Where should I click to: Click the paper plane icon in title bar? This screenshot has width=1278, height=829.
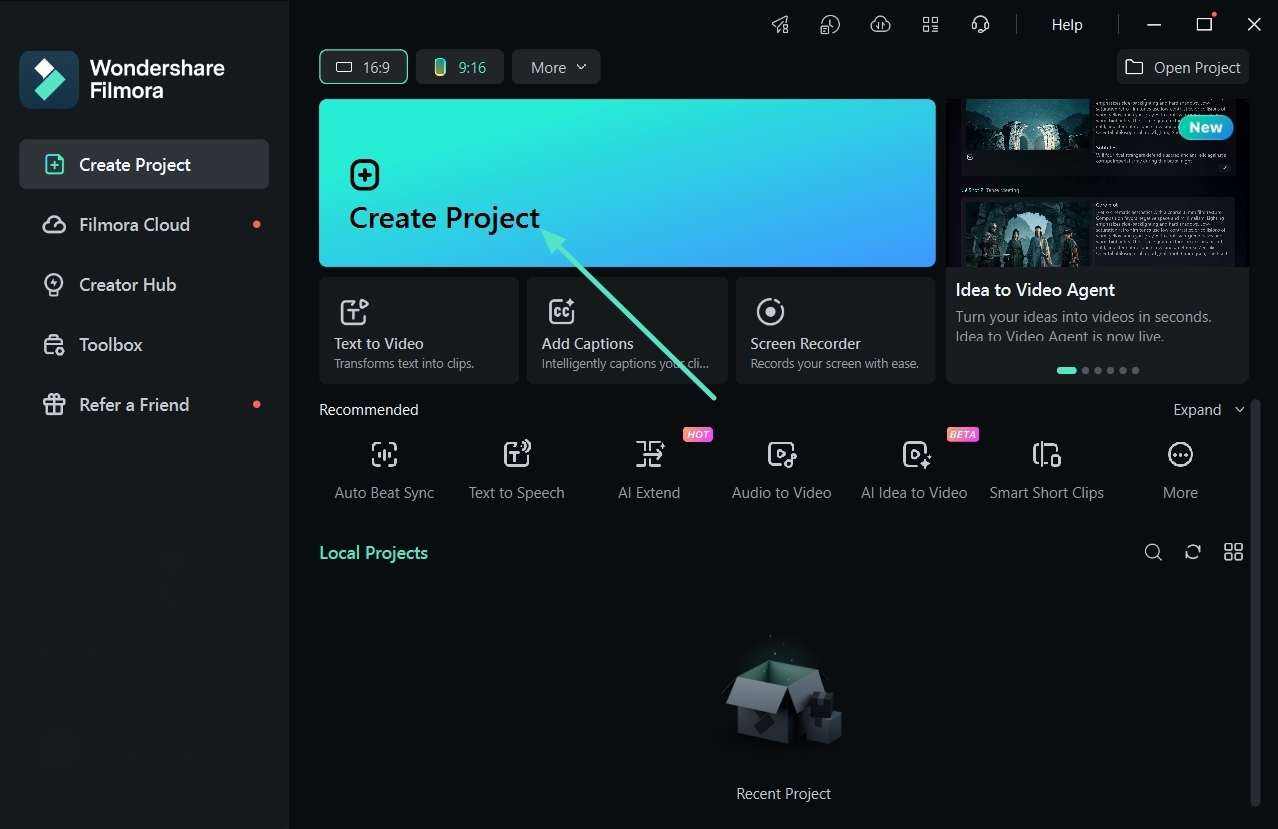780,24
